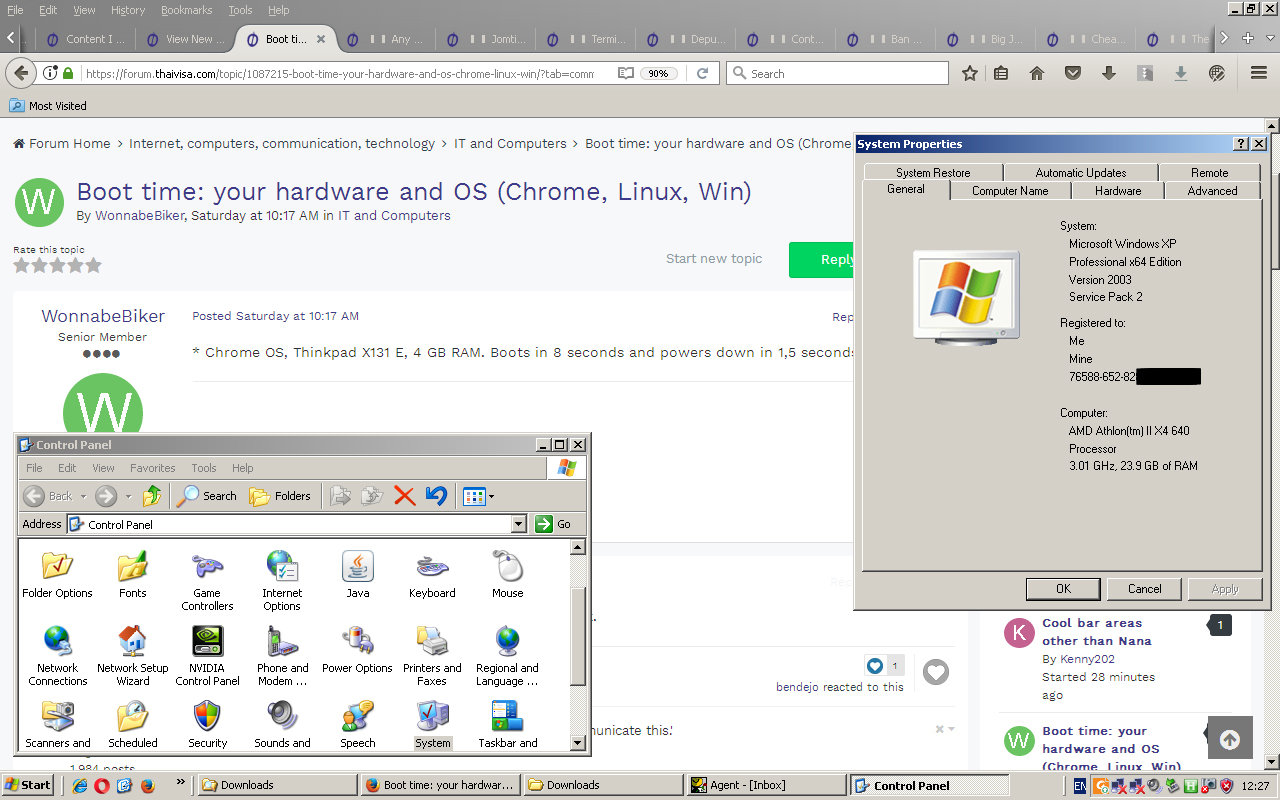Switch to Agent - [Inbox] taskbar button
The image size is (1280, 800).
tap(765, 785)
